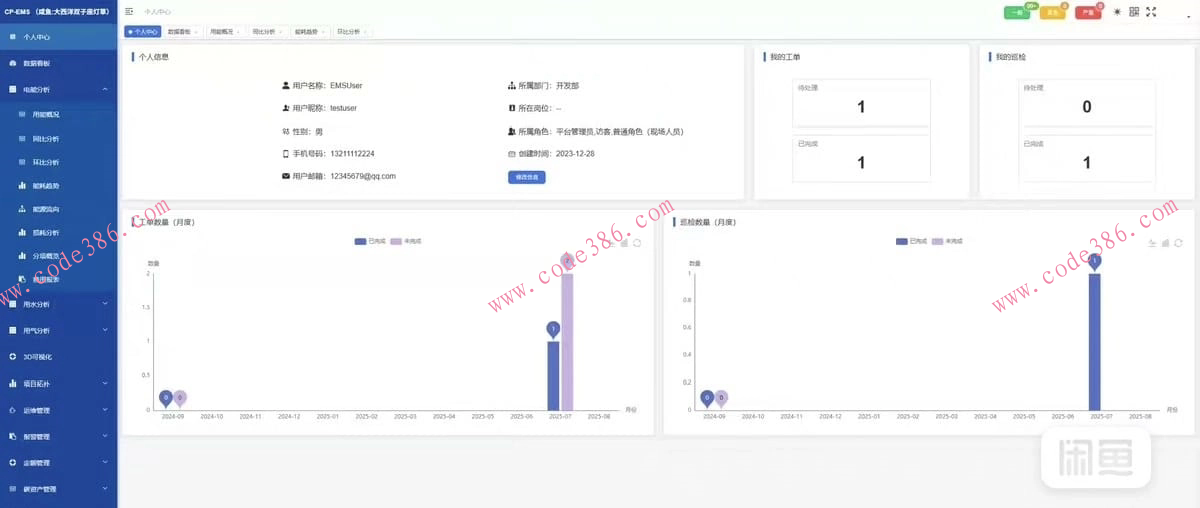Open 数据看板 in the sidebar

[58, 63]
